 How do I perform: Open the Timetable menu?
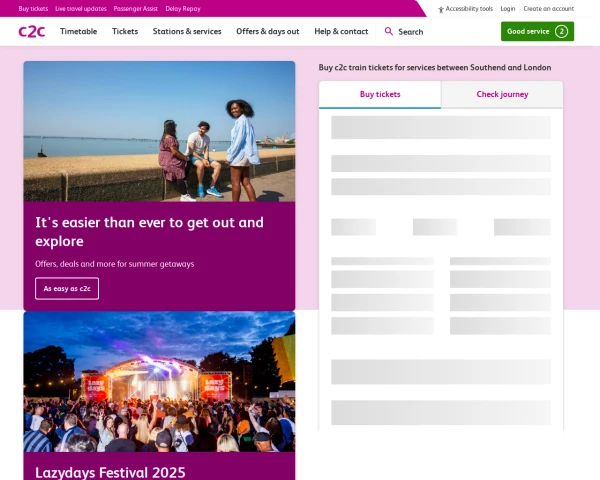(78, 31)
